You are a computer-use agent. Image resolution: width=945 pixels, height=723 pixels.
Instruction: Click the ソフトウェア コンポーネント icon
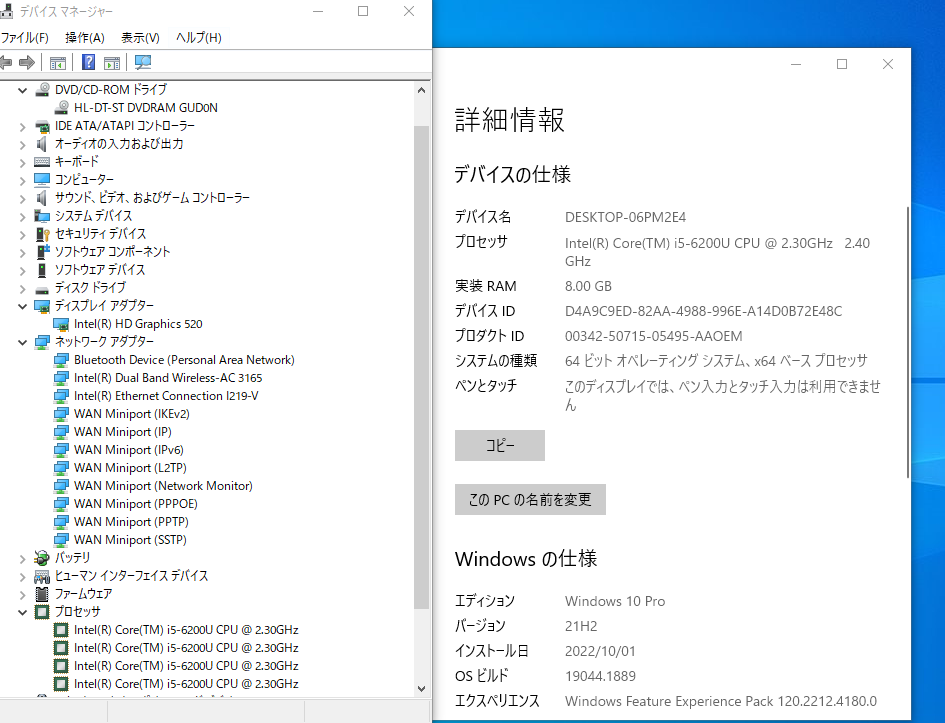point(42,251)
